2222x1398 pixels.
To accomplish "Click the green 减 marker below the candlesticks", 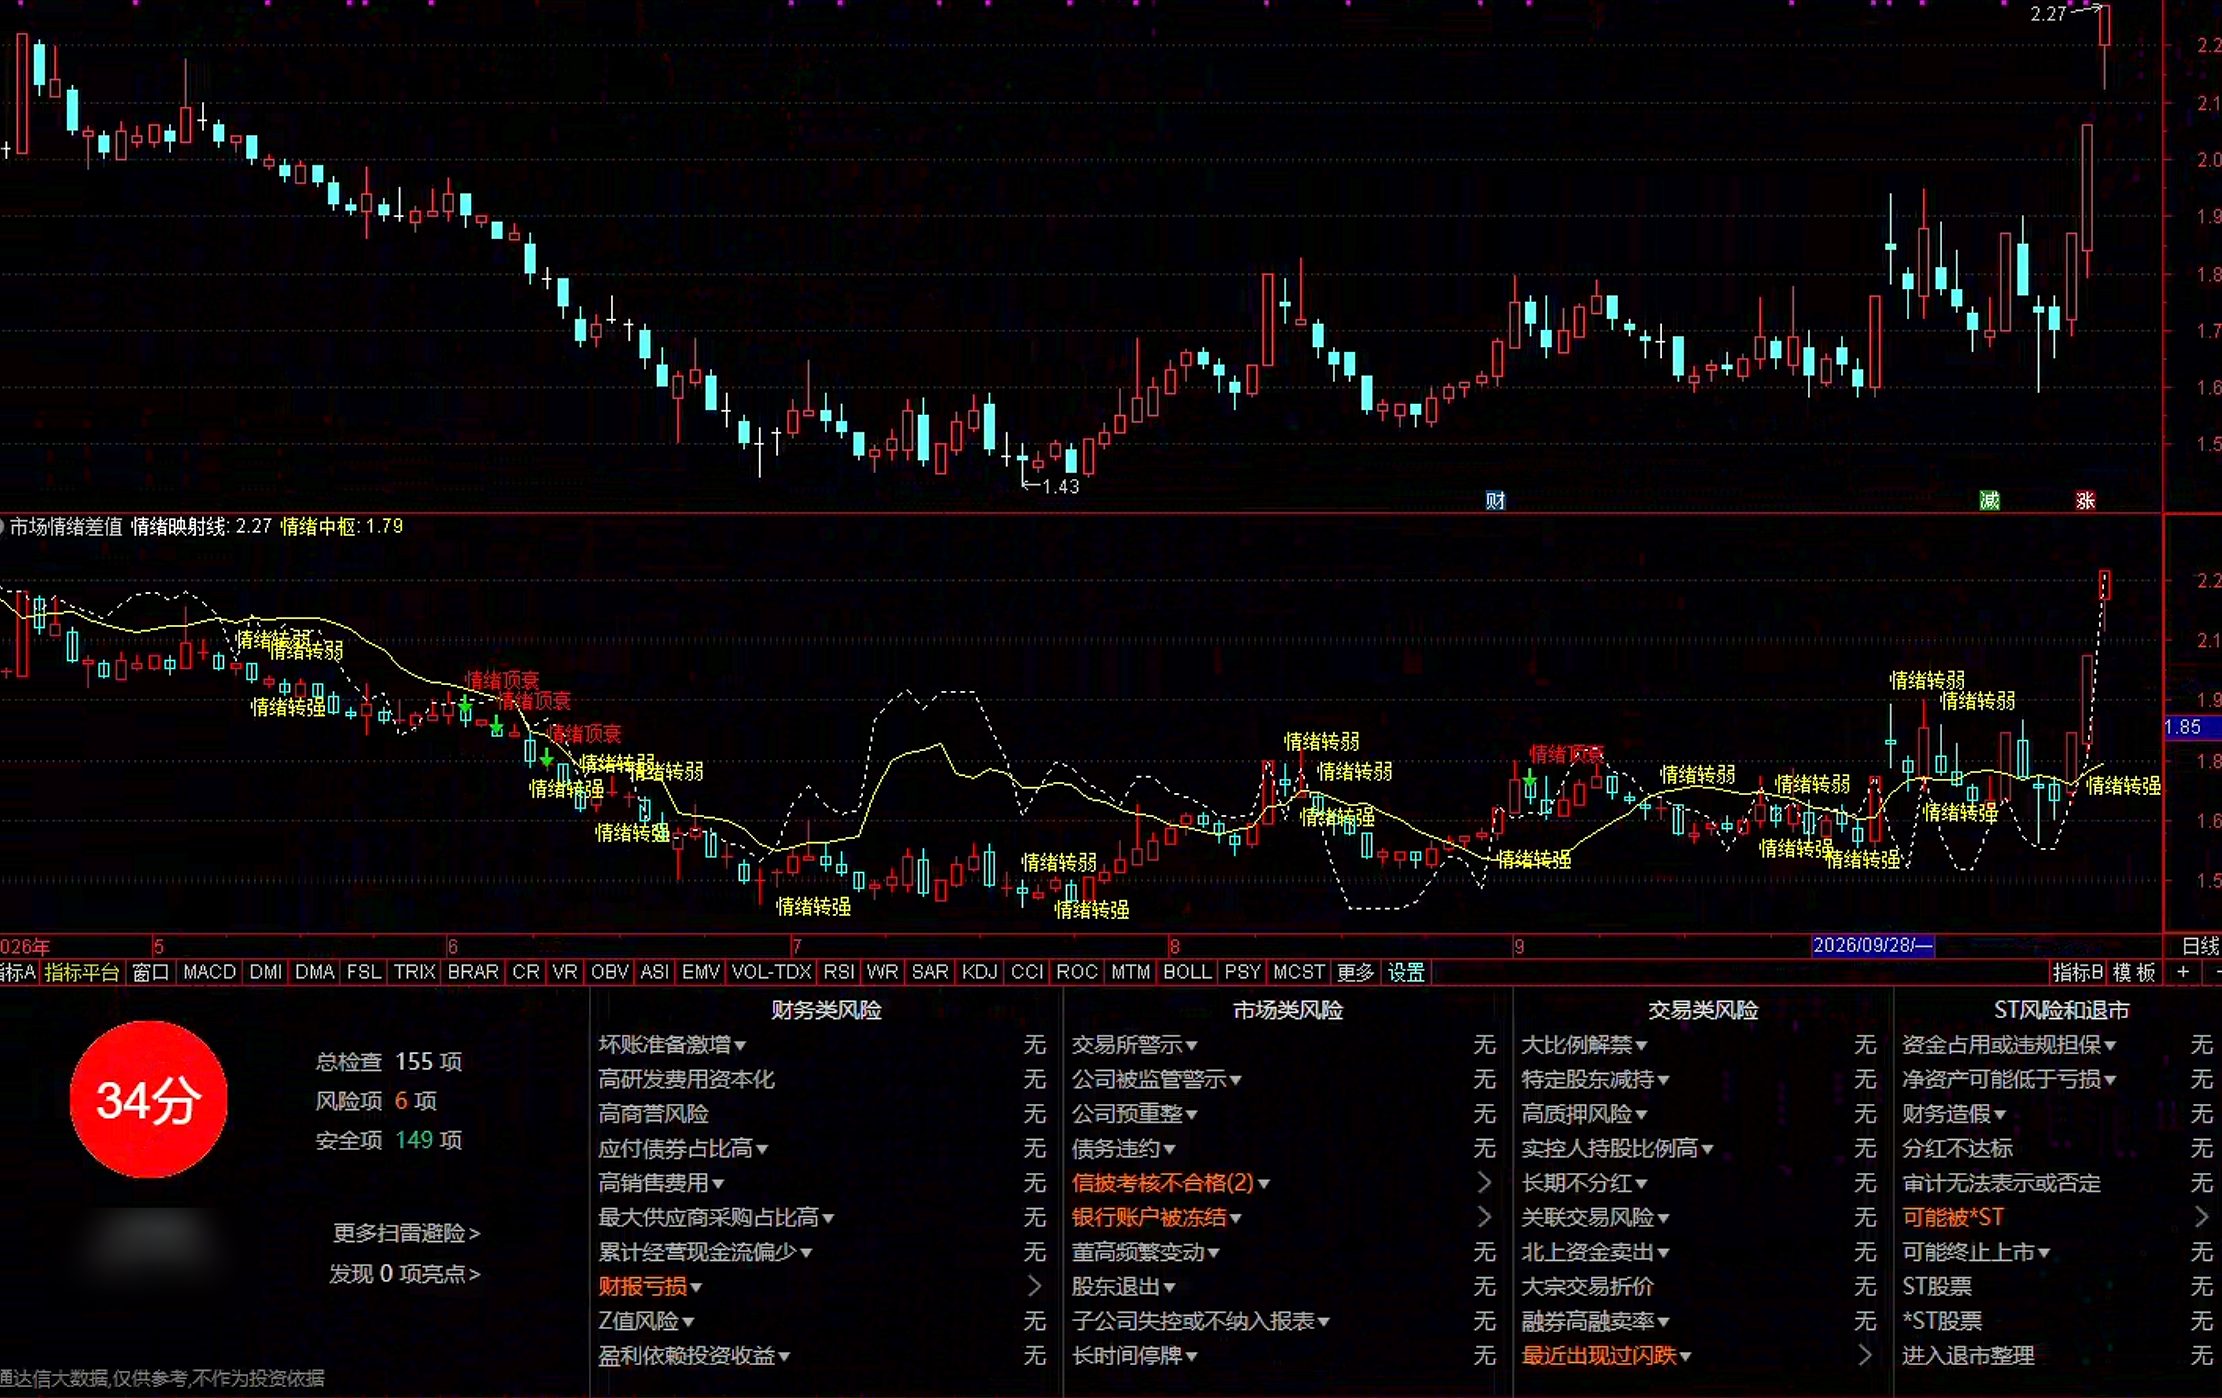I will coord(1990,501).
